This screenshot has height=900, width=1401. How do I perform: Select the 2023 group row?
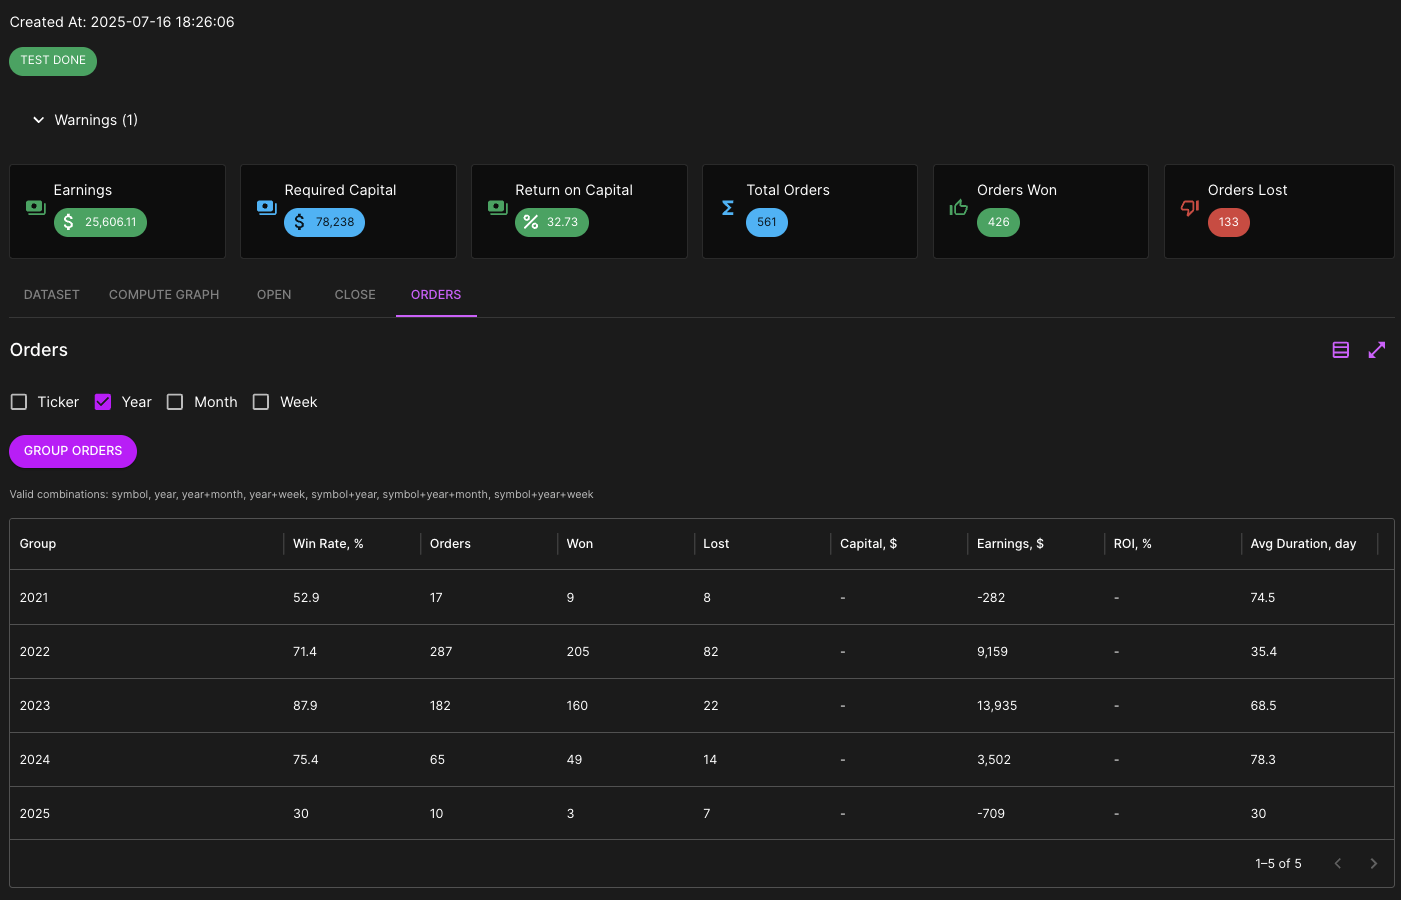click(702, 705)
